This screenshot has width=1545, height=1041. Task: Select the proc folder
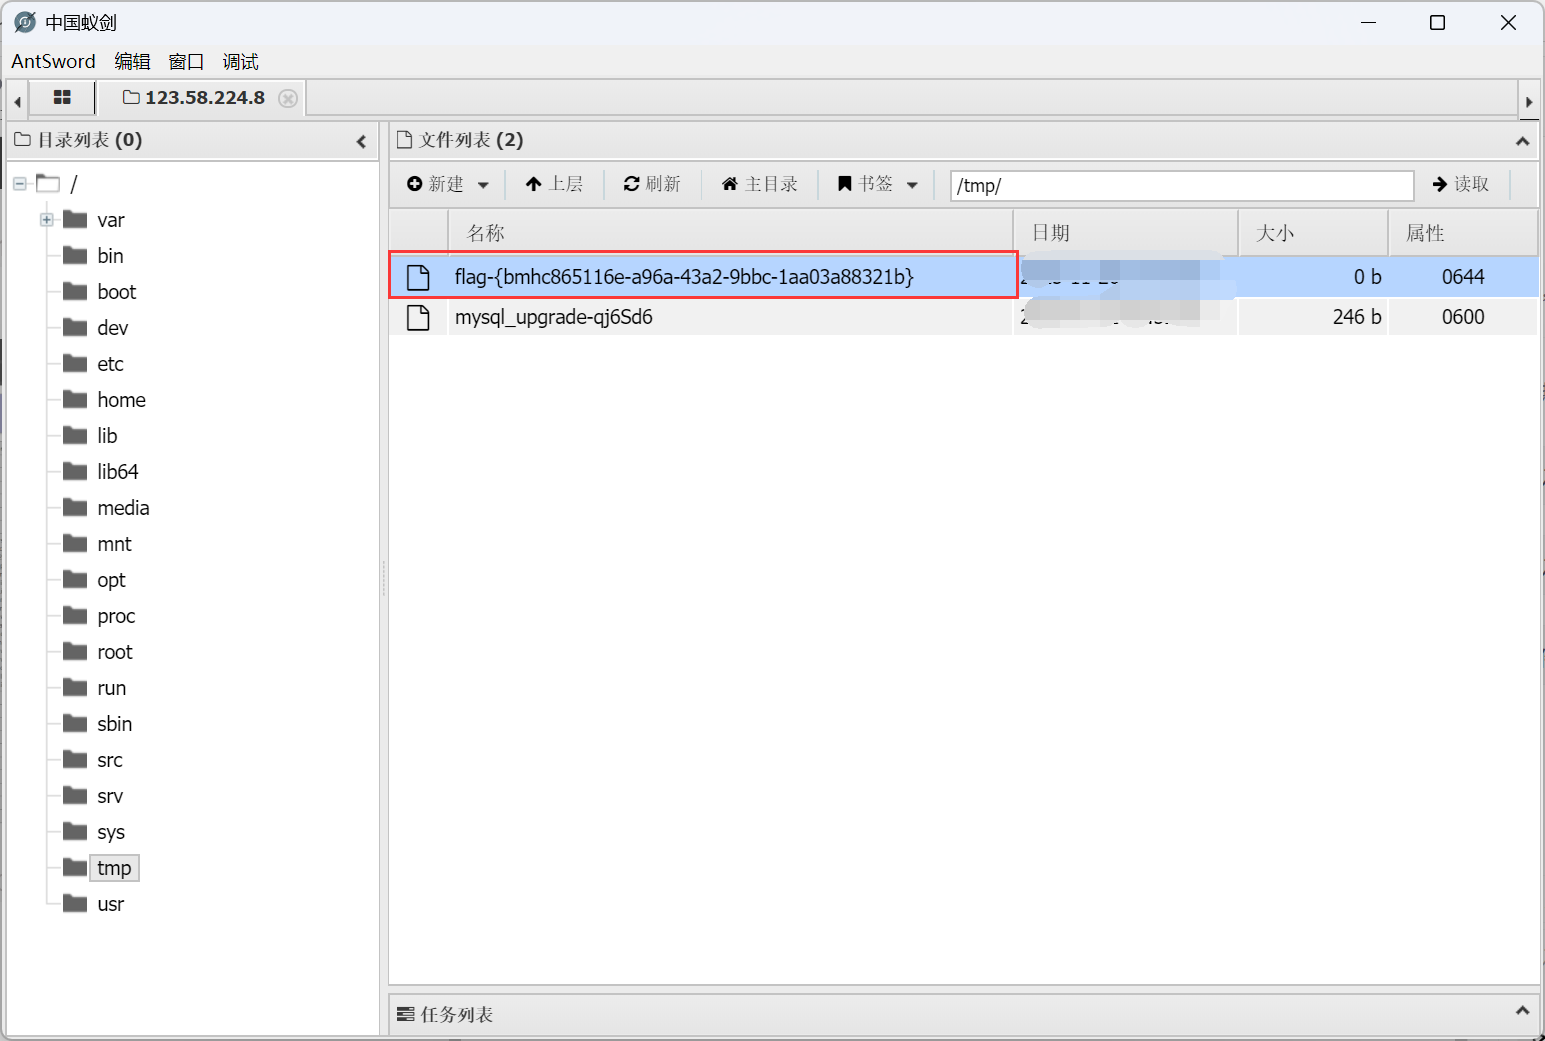point(116,616)
